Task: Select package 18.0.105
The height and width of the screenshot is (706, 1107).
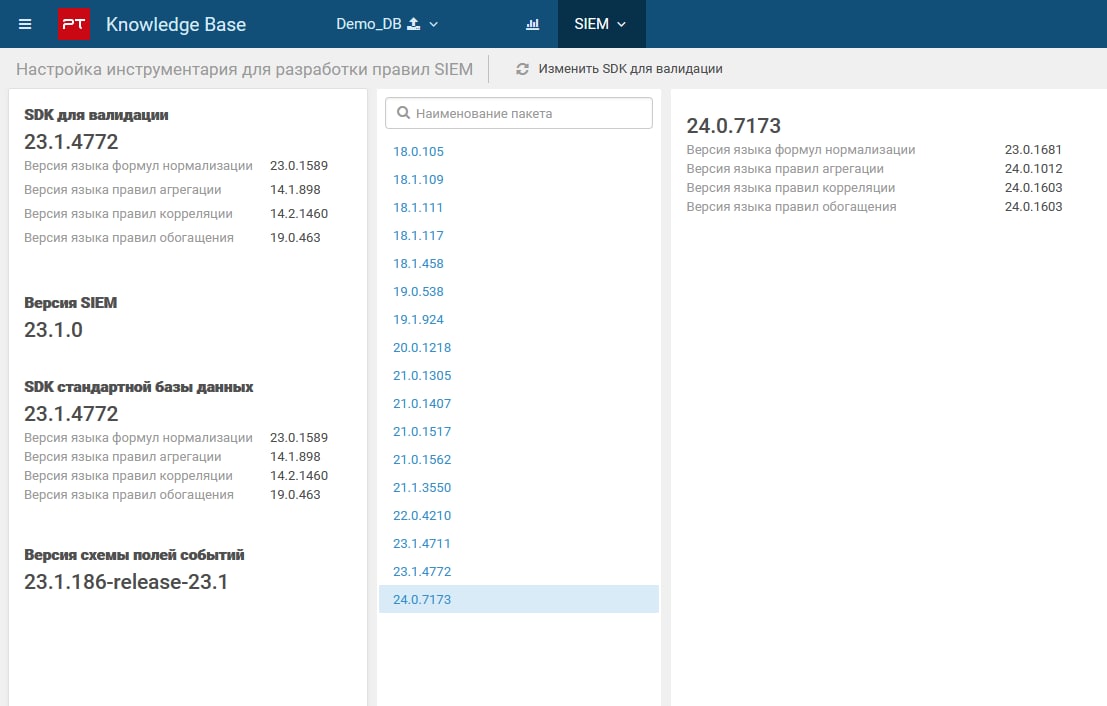Action: 419,152
